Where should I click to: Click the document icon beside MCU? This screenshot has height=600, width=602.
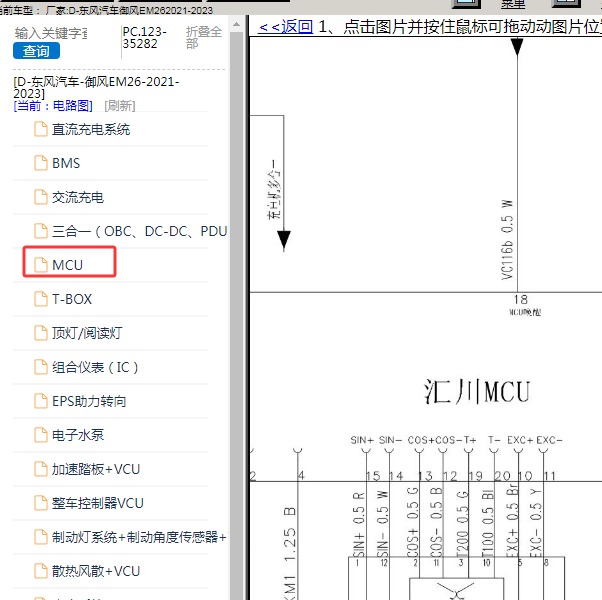[41, 265]
